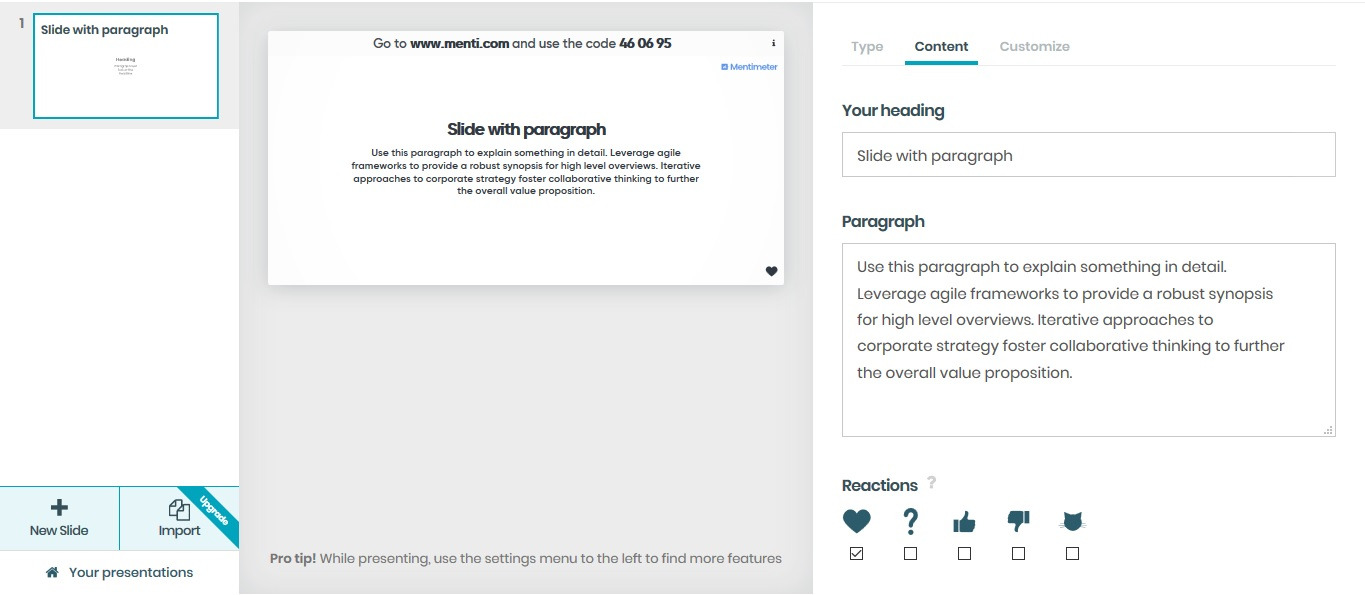Click the thumbs down reaction icon

click(x=1018, y=521)
